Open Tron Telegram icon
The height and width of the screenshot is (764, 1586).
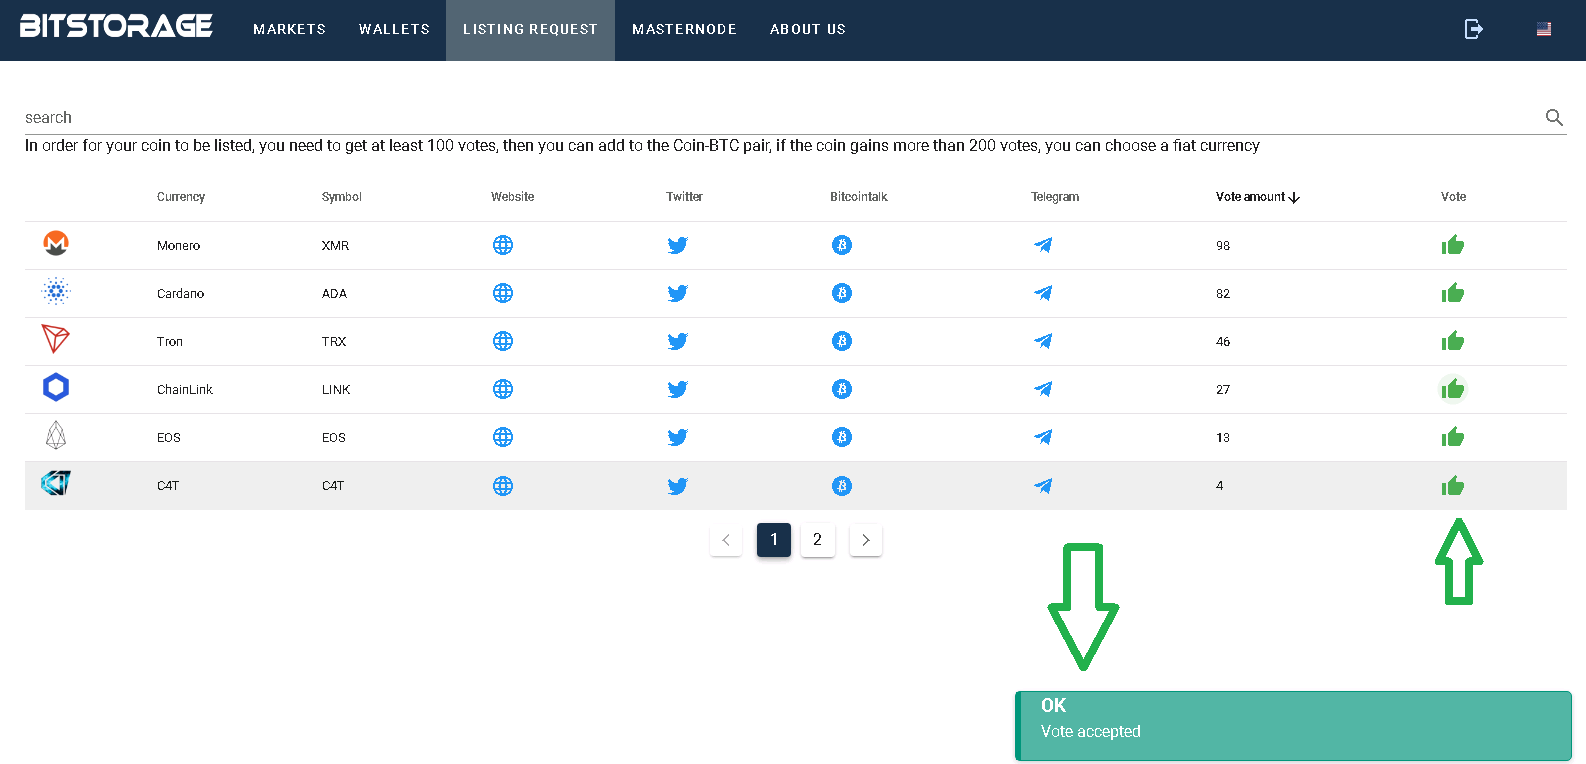tap(1043, 341)
